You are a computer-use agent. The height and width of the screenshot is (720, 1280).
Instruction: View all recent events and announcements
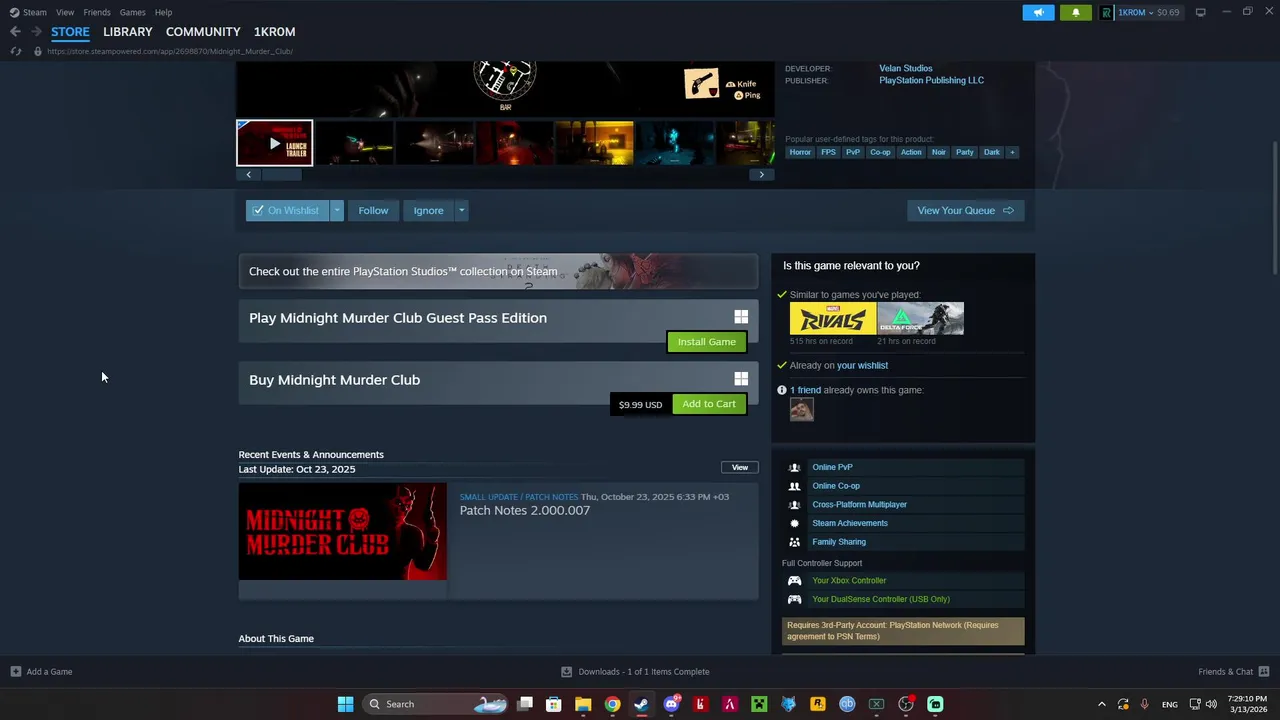[739, 467]
